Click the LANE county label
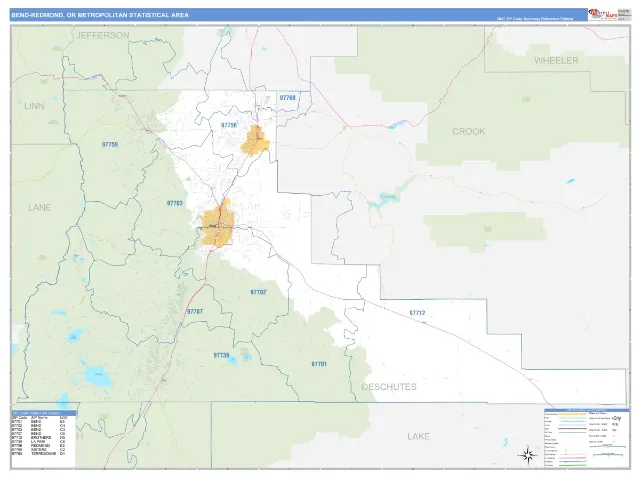 [40, 207]
